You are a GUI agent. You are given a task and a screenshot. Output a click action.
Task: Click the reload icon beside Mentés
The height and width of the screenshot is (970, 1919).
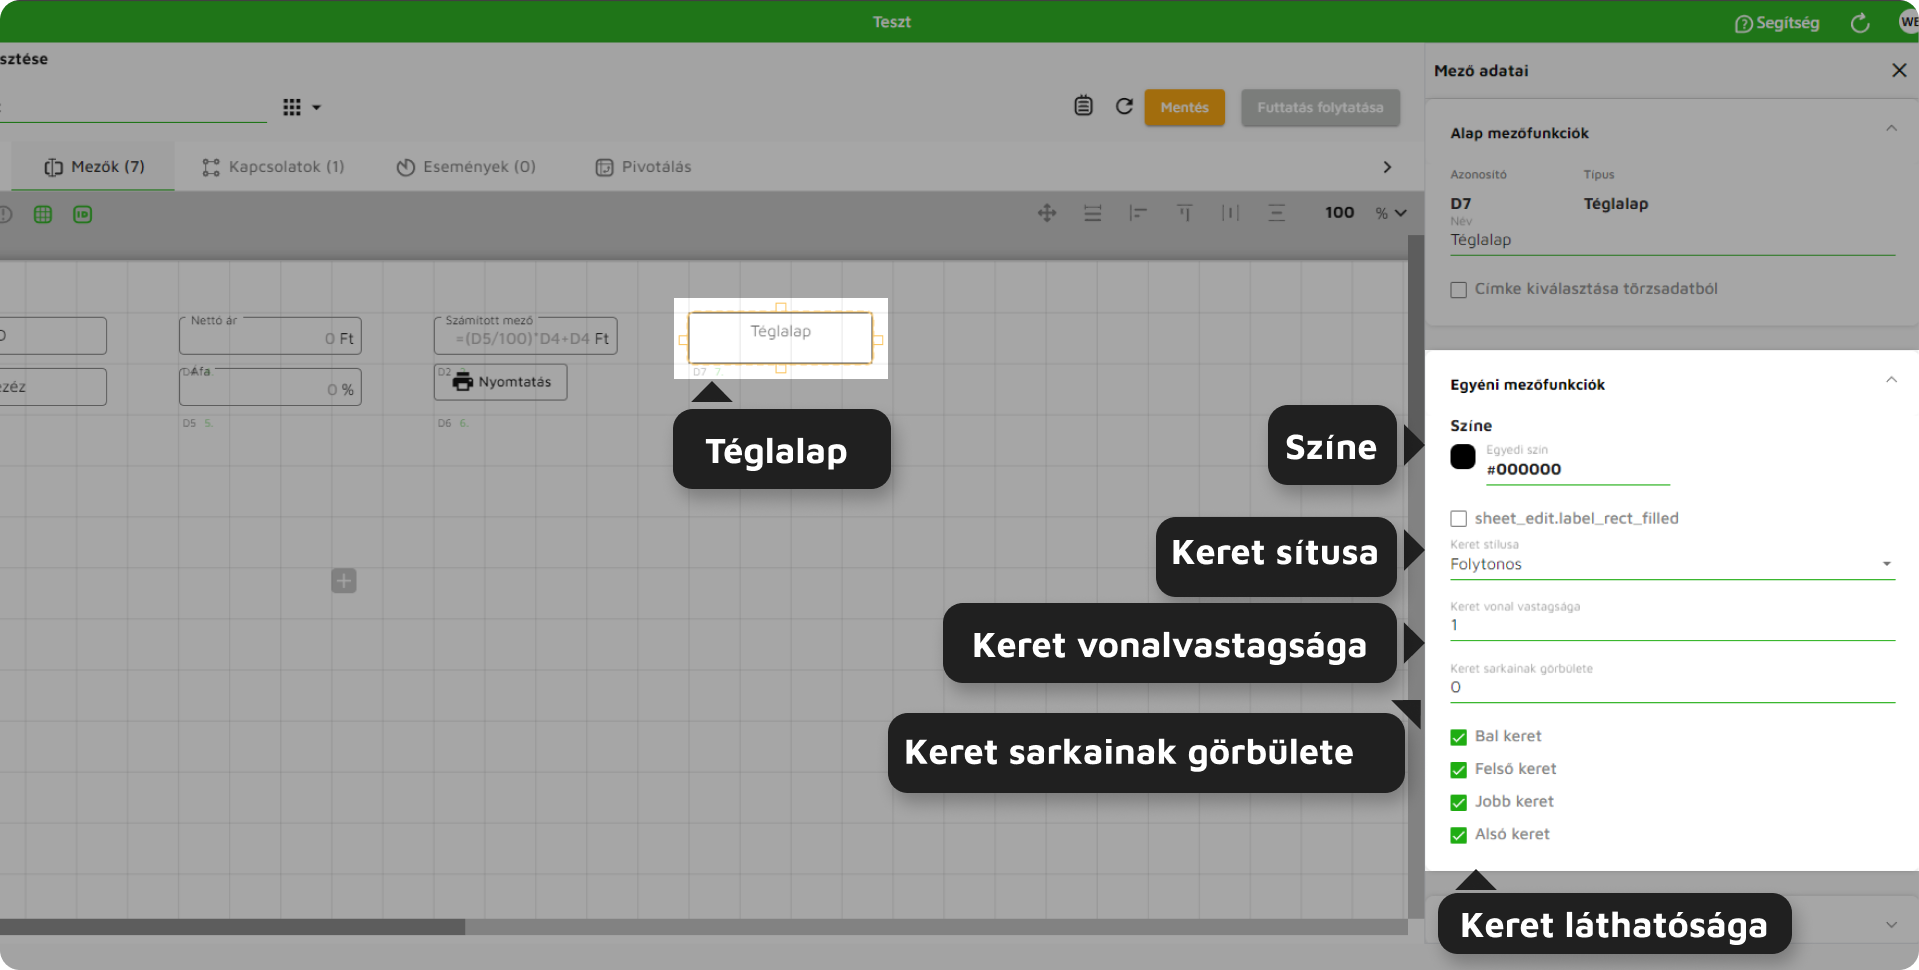click(x=1124, y=106)
